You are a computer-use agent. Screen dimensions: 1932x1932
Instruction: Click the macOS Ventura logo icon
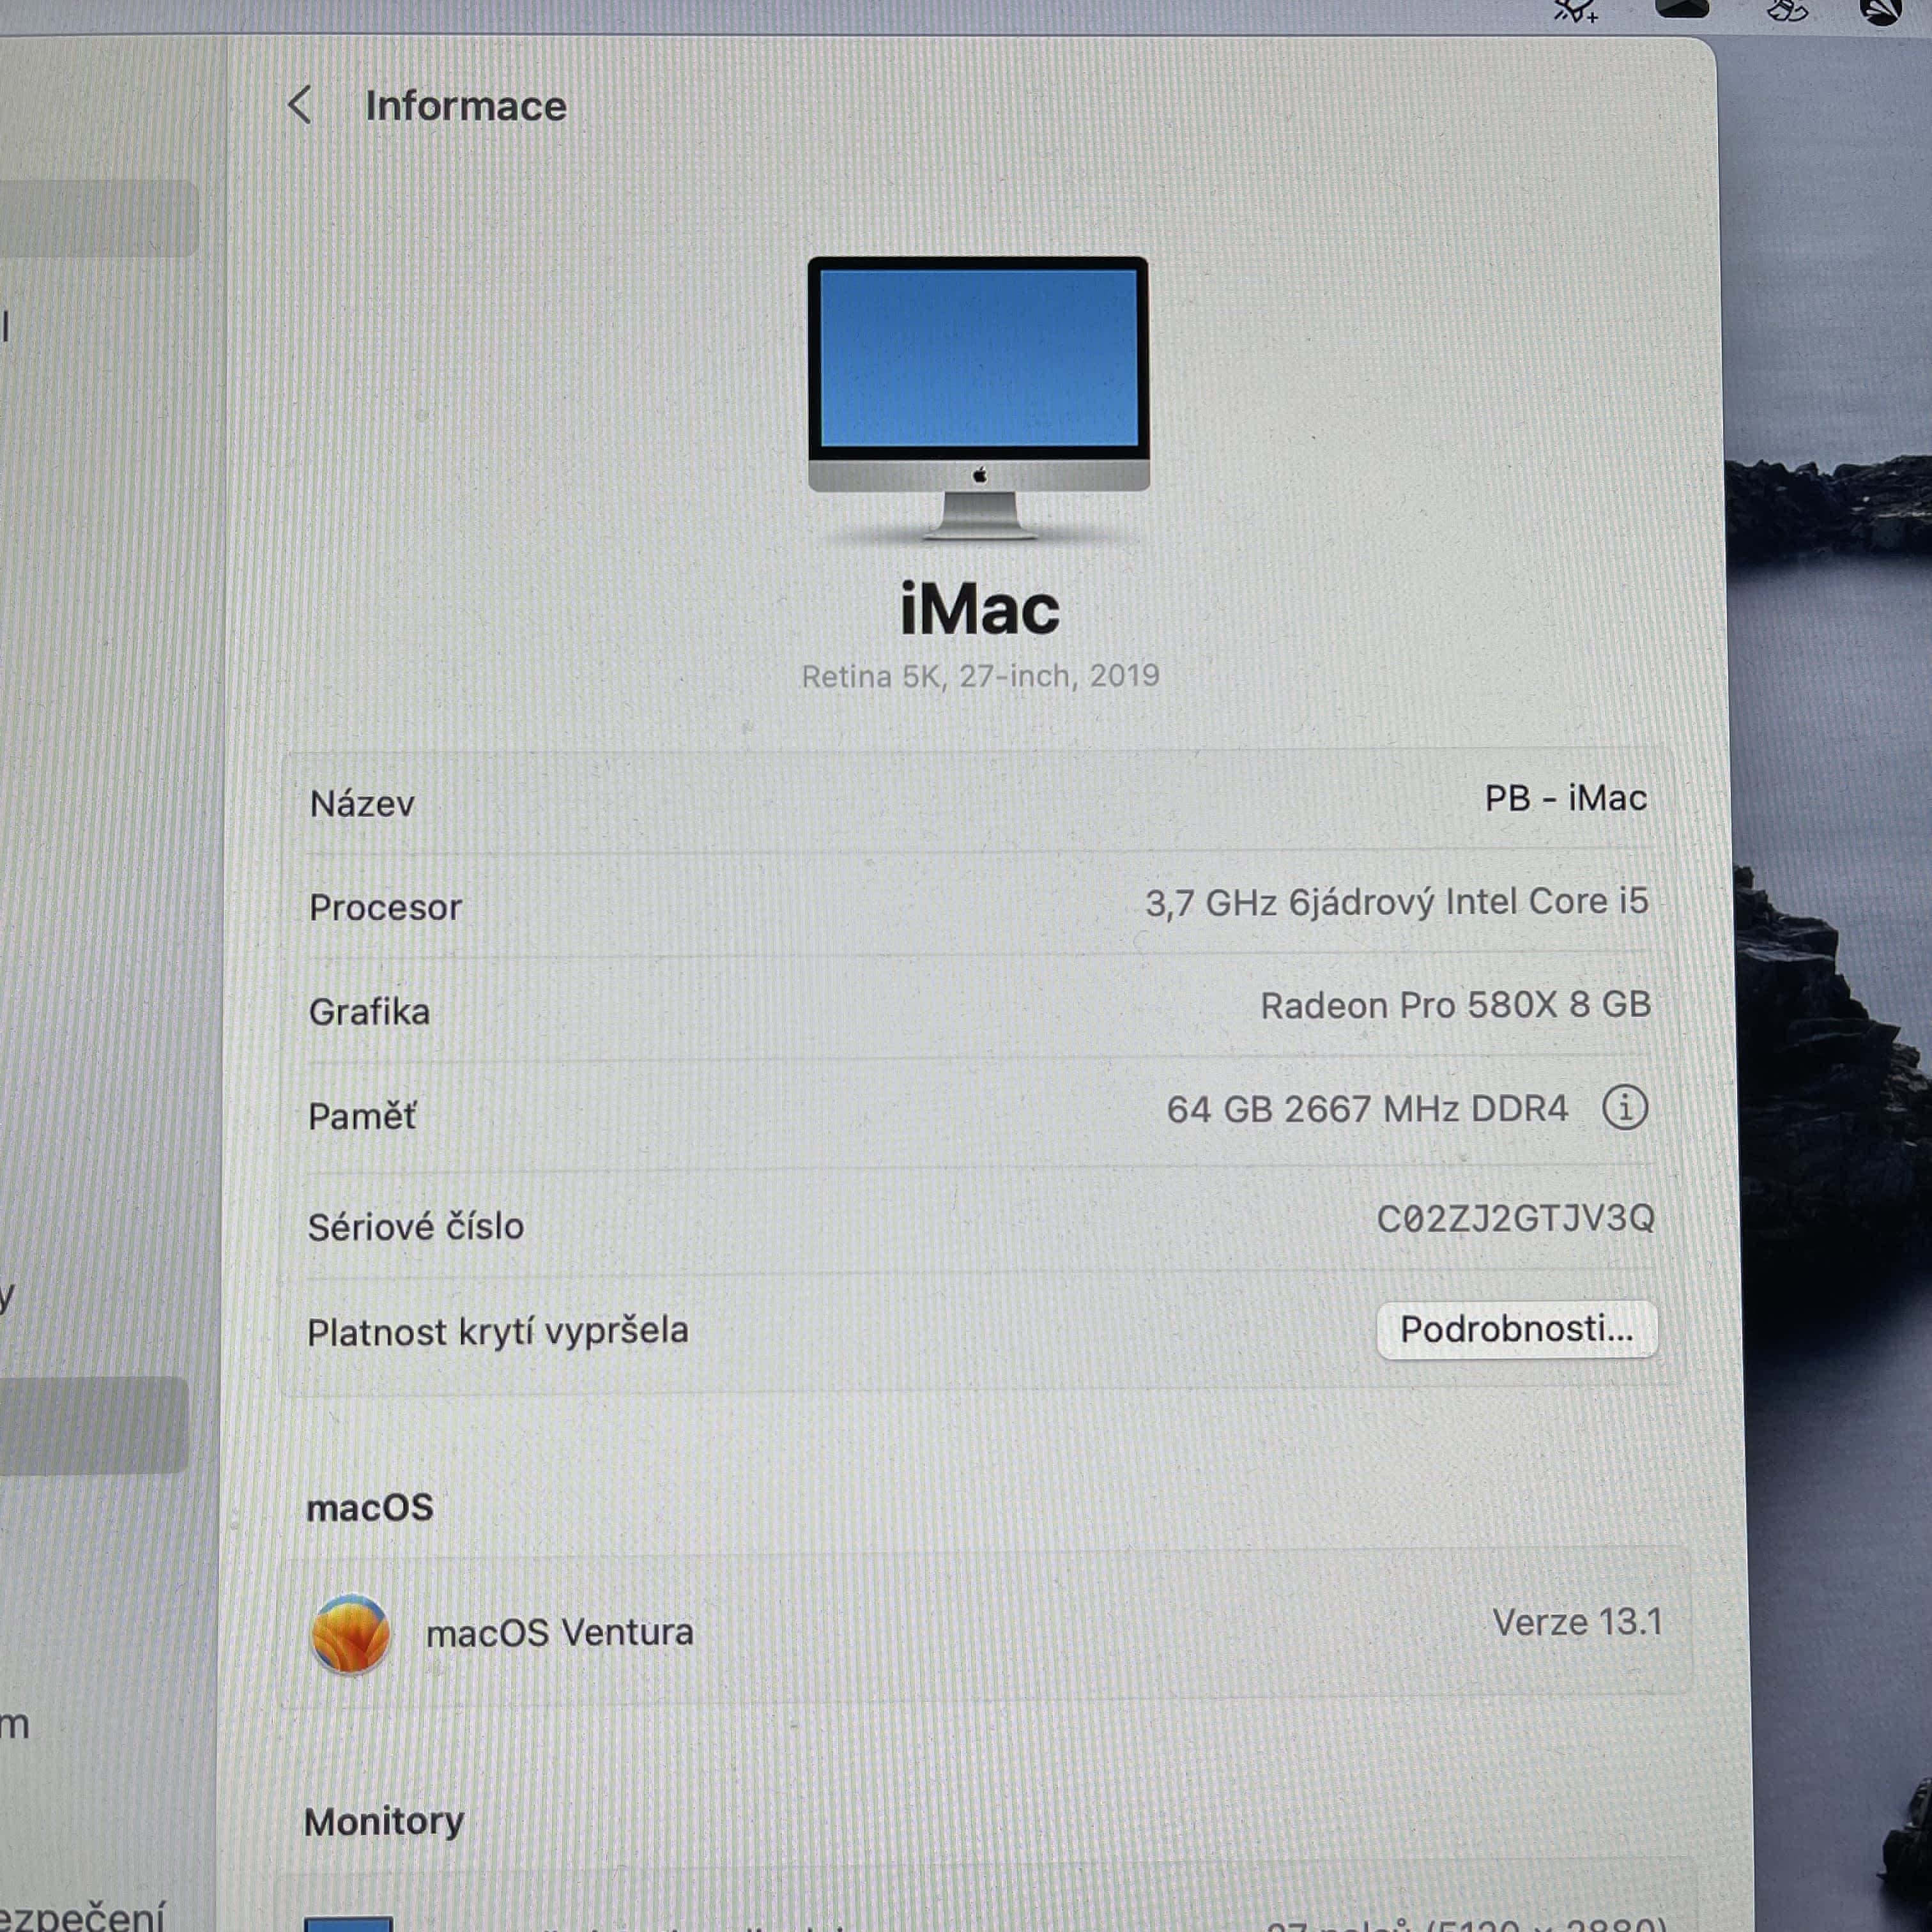pyautogui.click(x=350, y=1634)
